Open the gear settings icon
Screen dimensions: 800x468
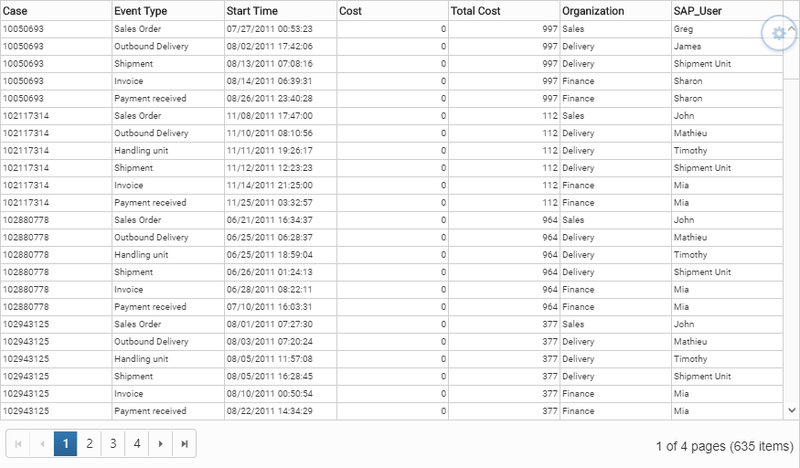[x=778, y=34]
